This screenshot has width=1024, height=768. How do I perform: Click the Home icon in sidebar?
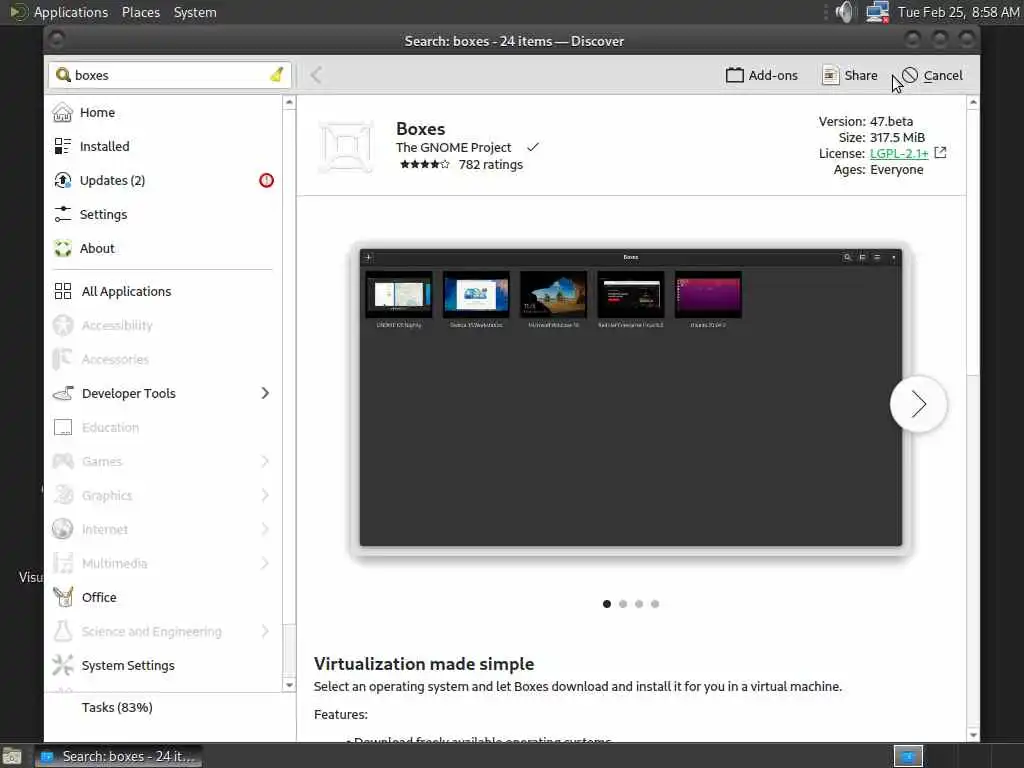click(63, 112)
